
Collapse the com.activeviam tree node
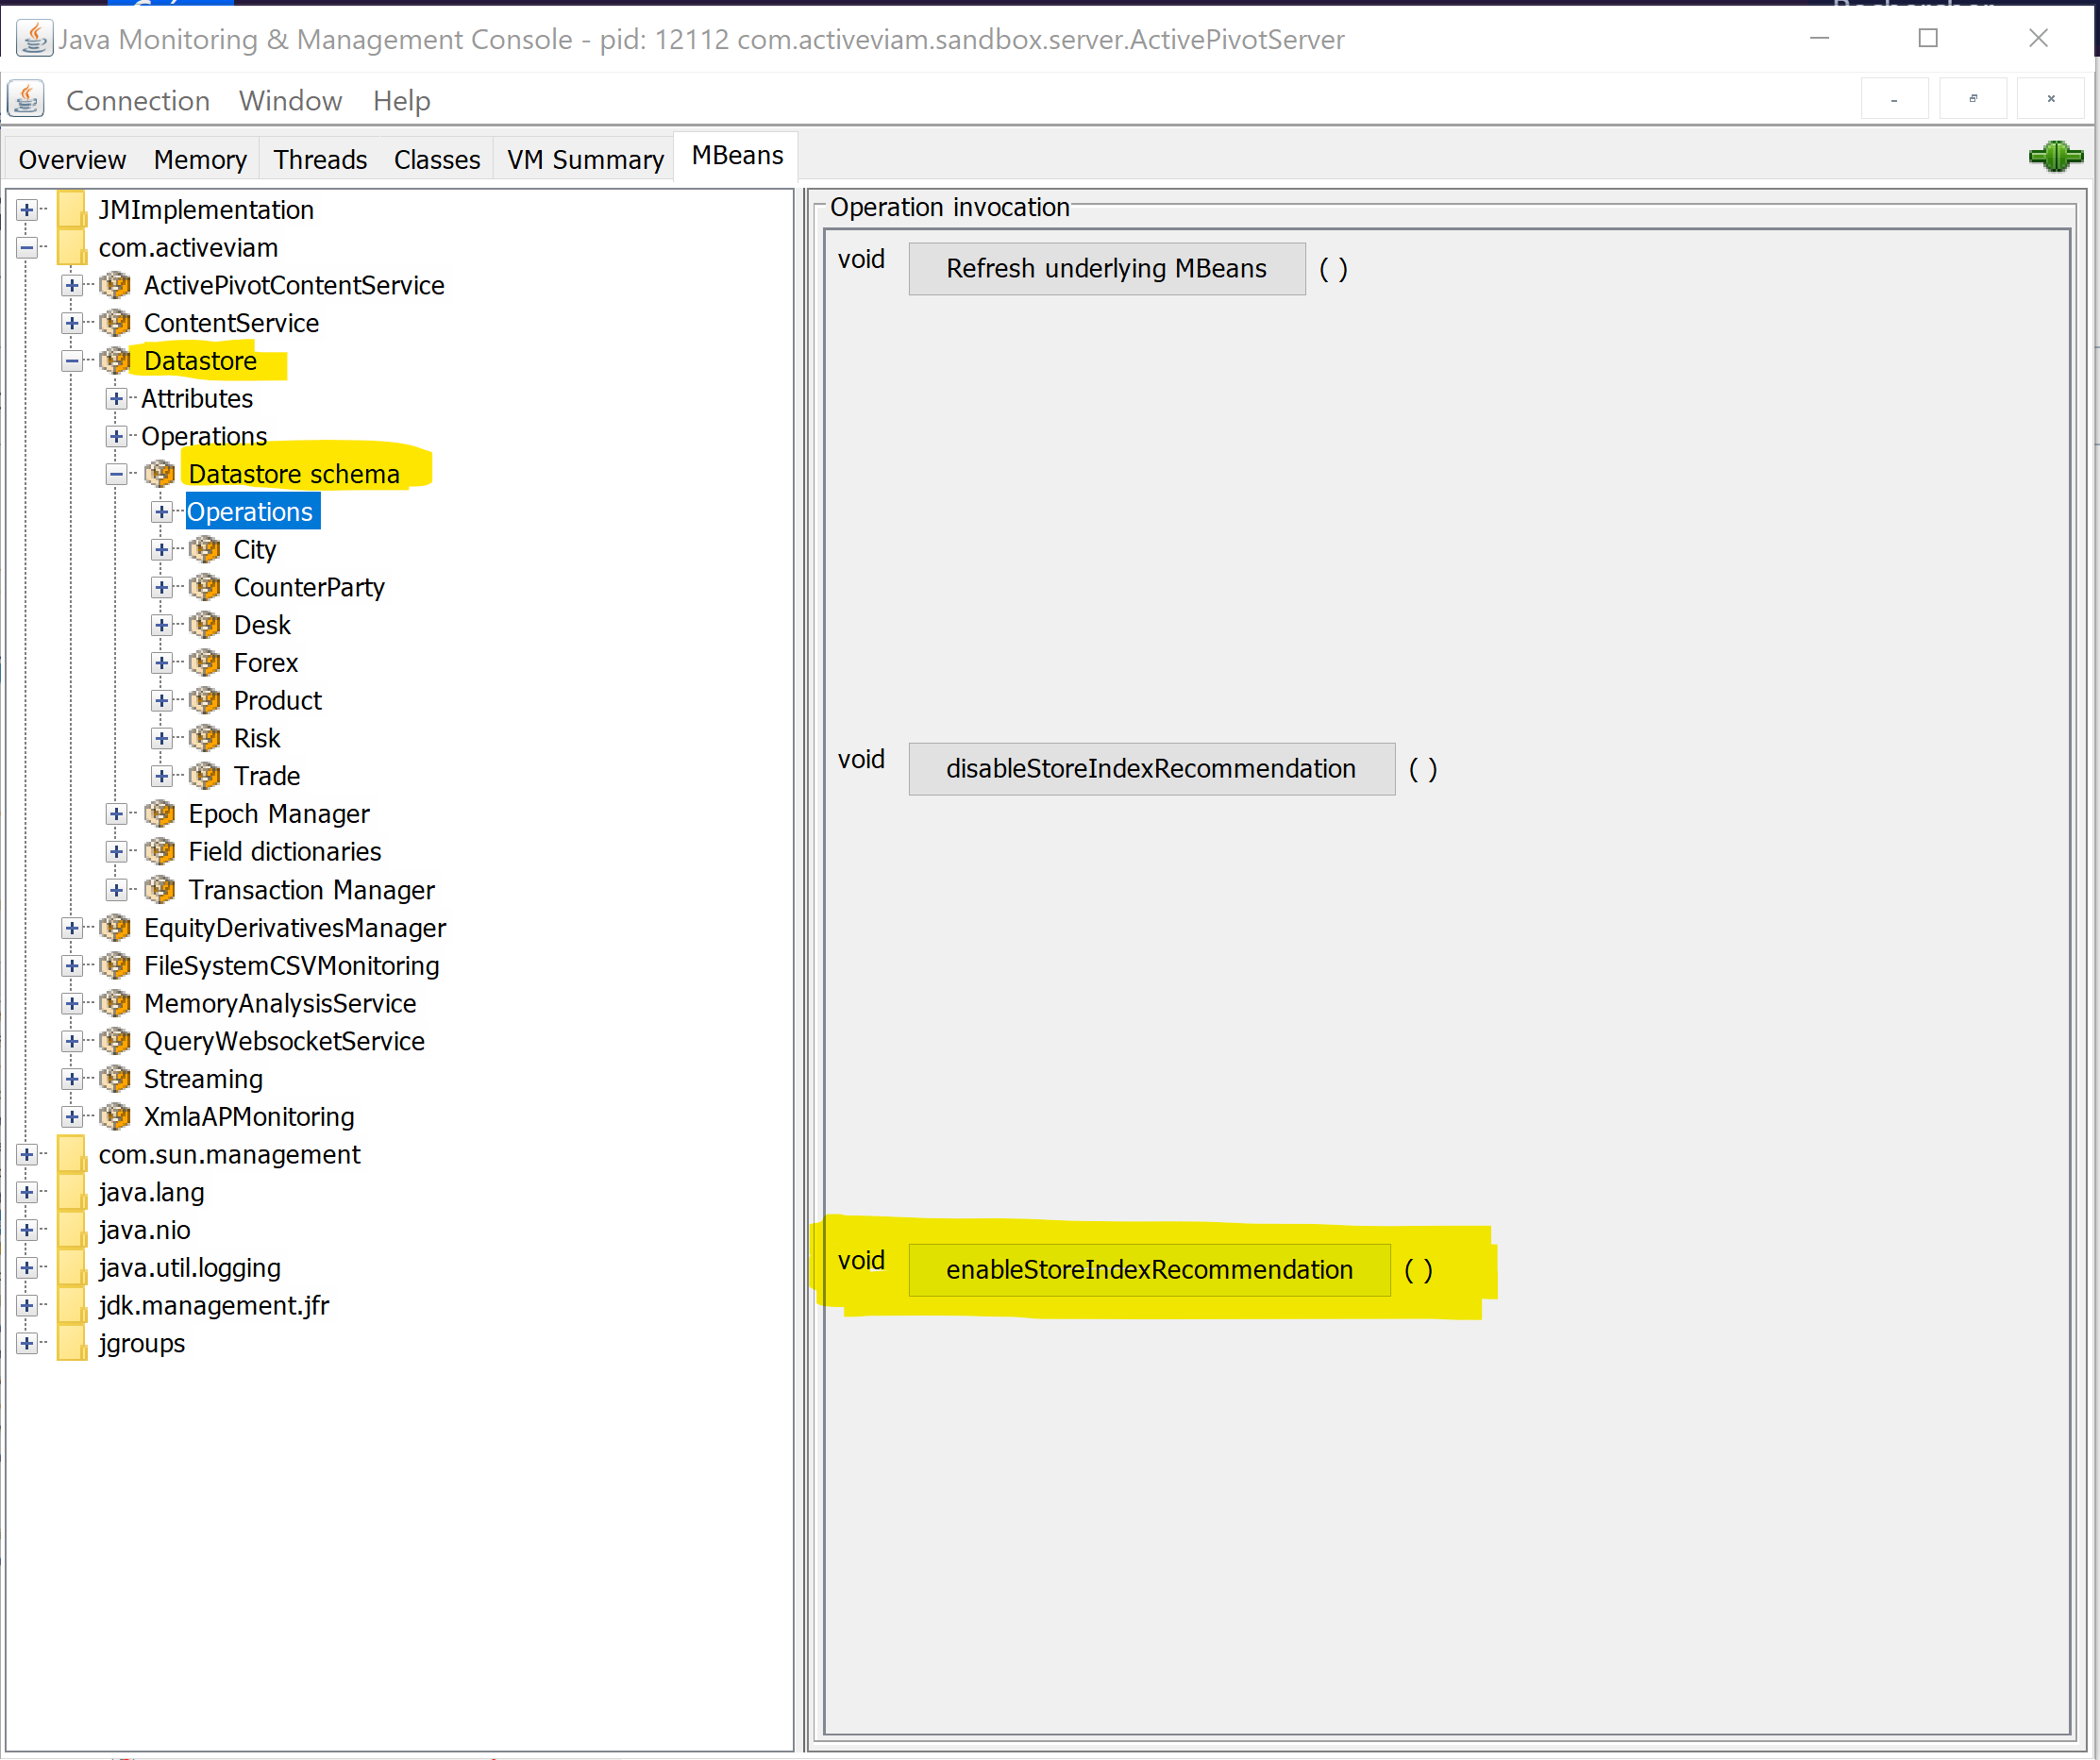[27, 247]
